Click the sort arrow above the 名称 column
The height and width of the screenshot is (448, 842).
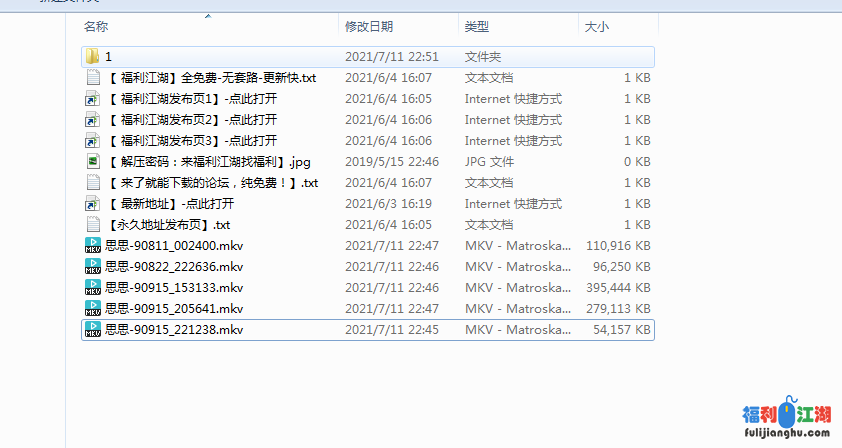coord(208,16)
